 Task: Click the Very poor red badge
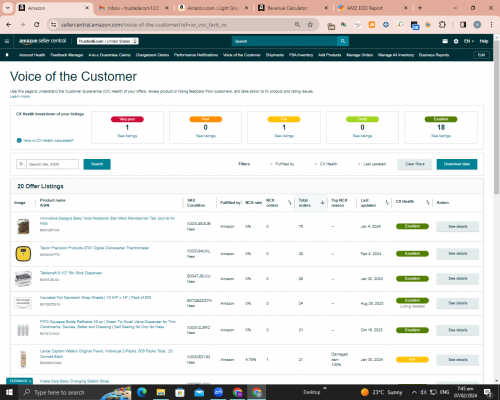pos(127,119)
